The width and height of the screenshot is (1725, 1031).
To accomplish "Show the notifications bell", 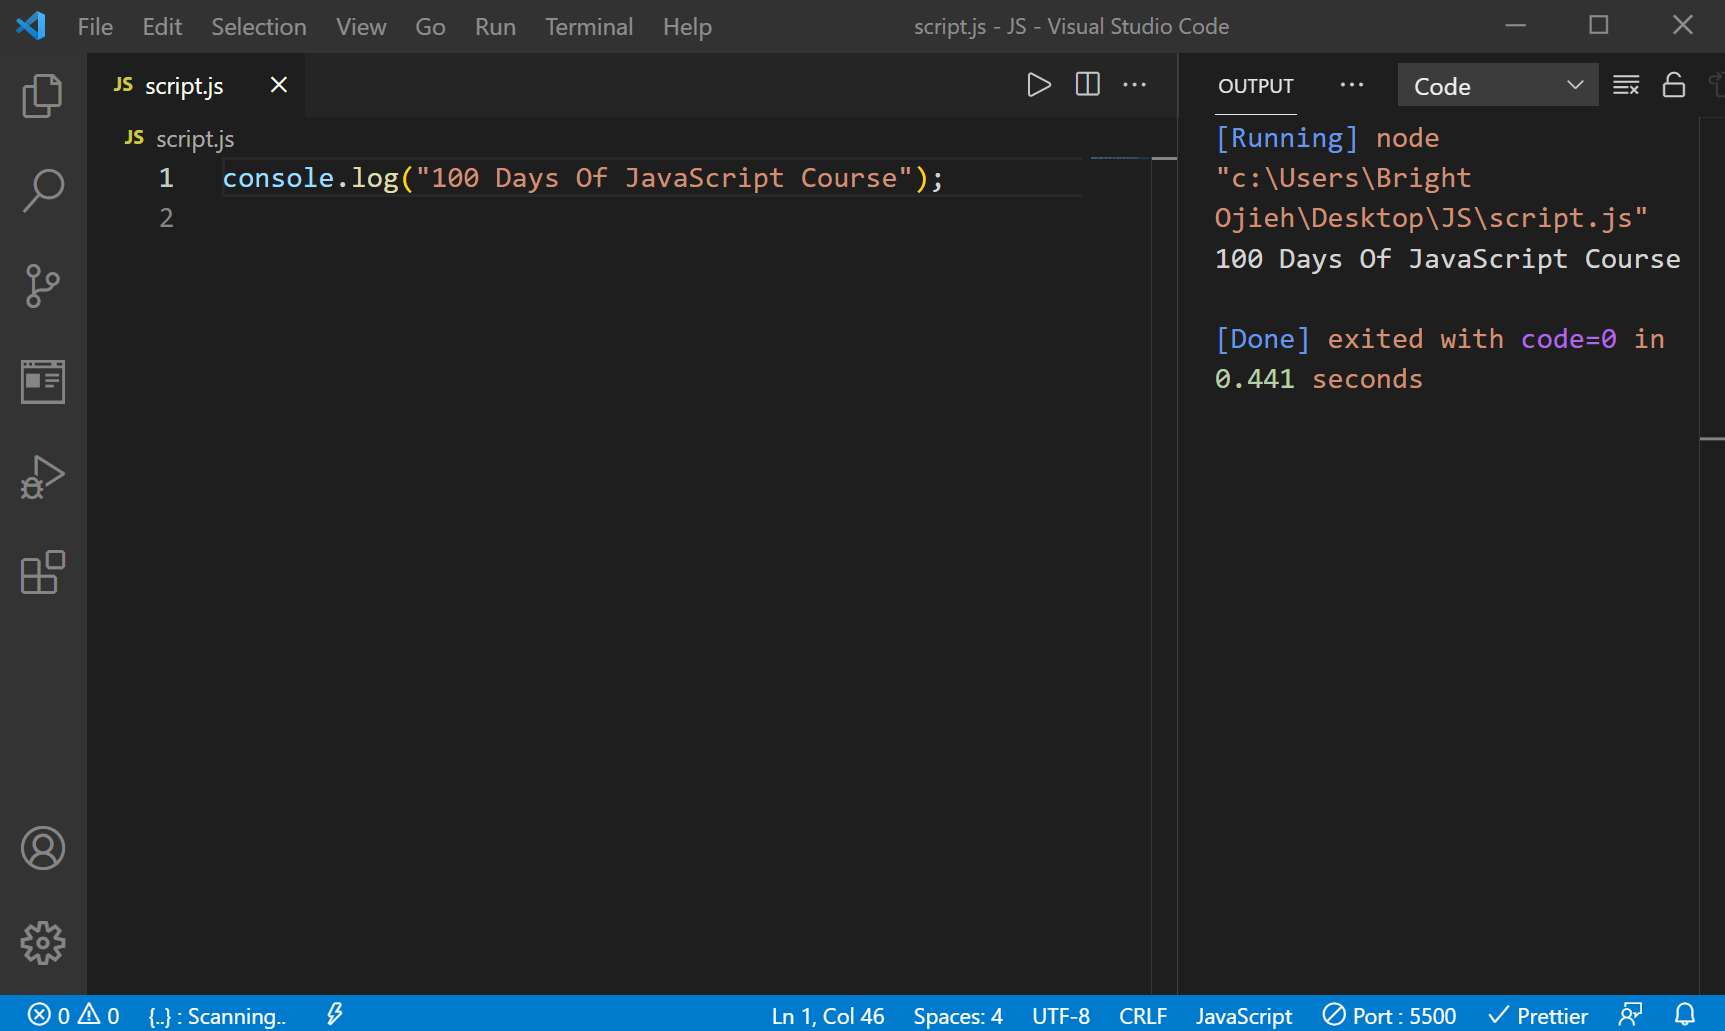I will click(1686, 1015).
